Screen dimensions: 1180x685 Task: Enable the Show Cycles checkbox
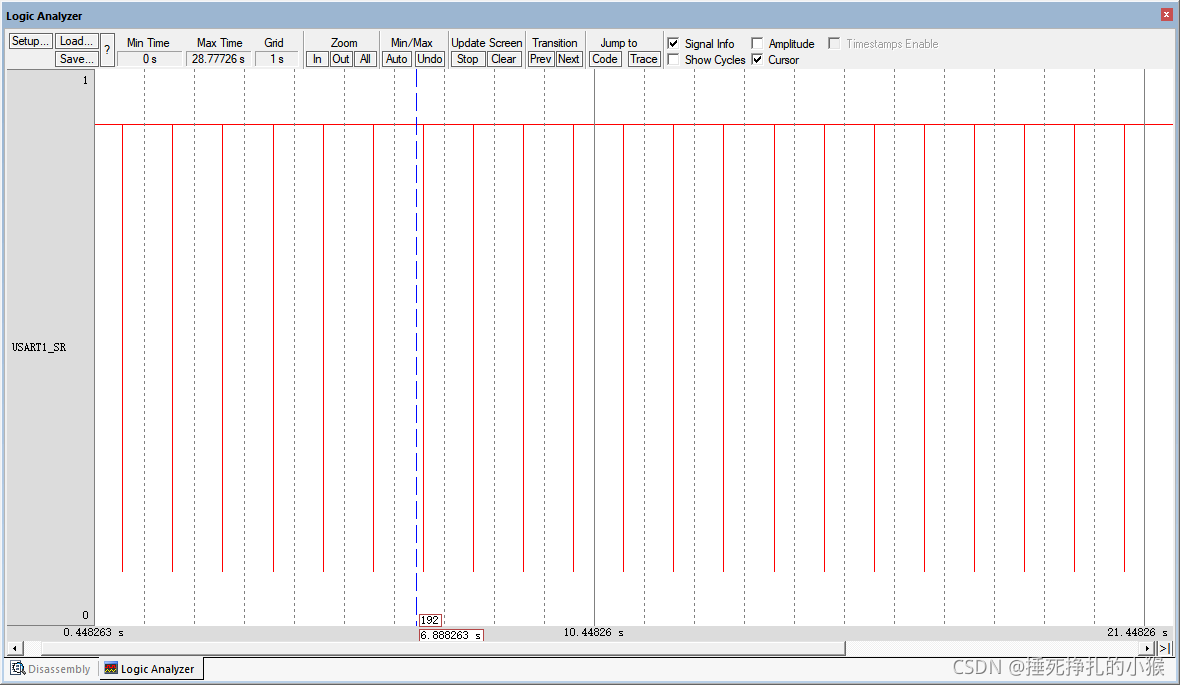(x=674, y=59)
